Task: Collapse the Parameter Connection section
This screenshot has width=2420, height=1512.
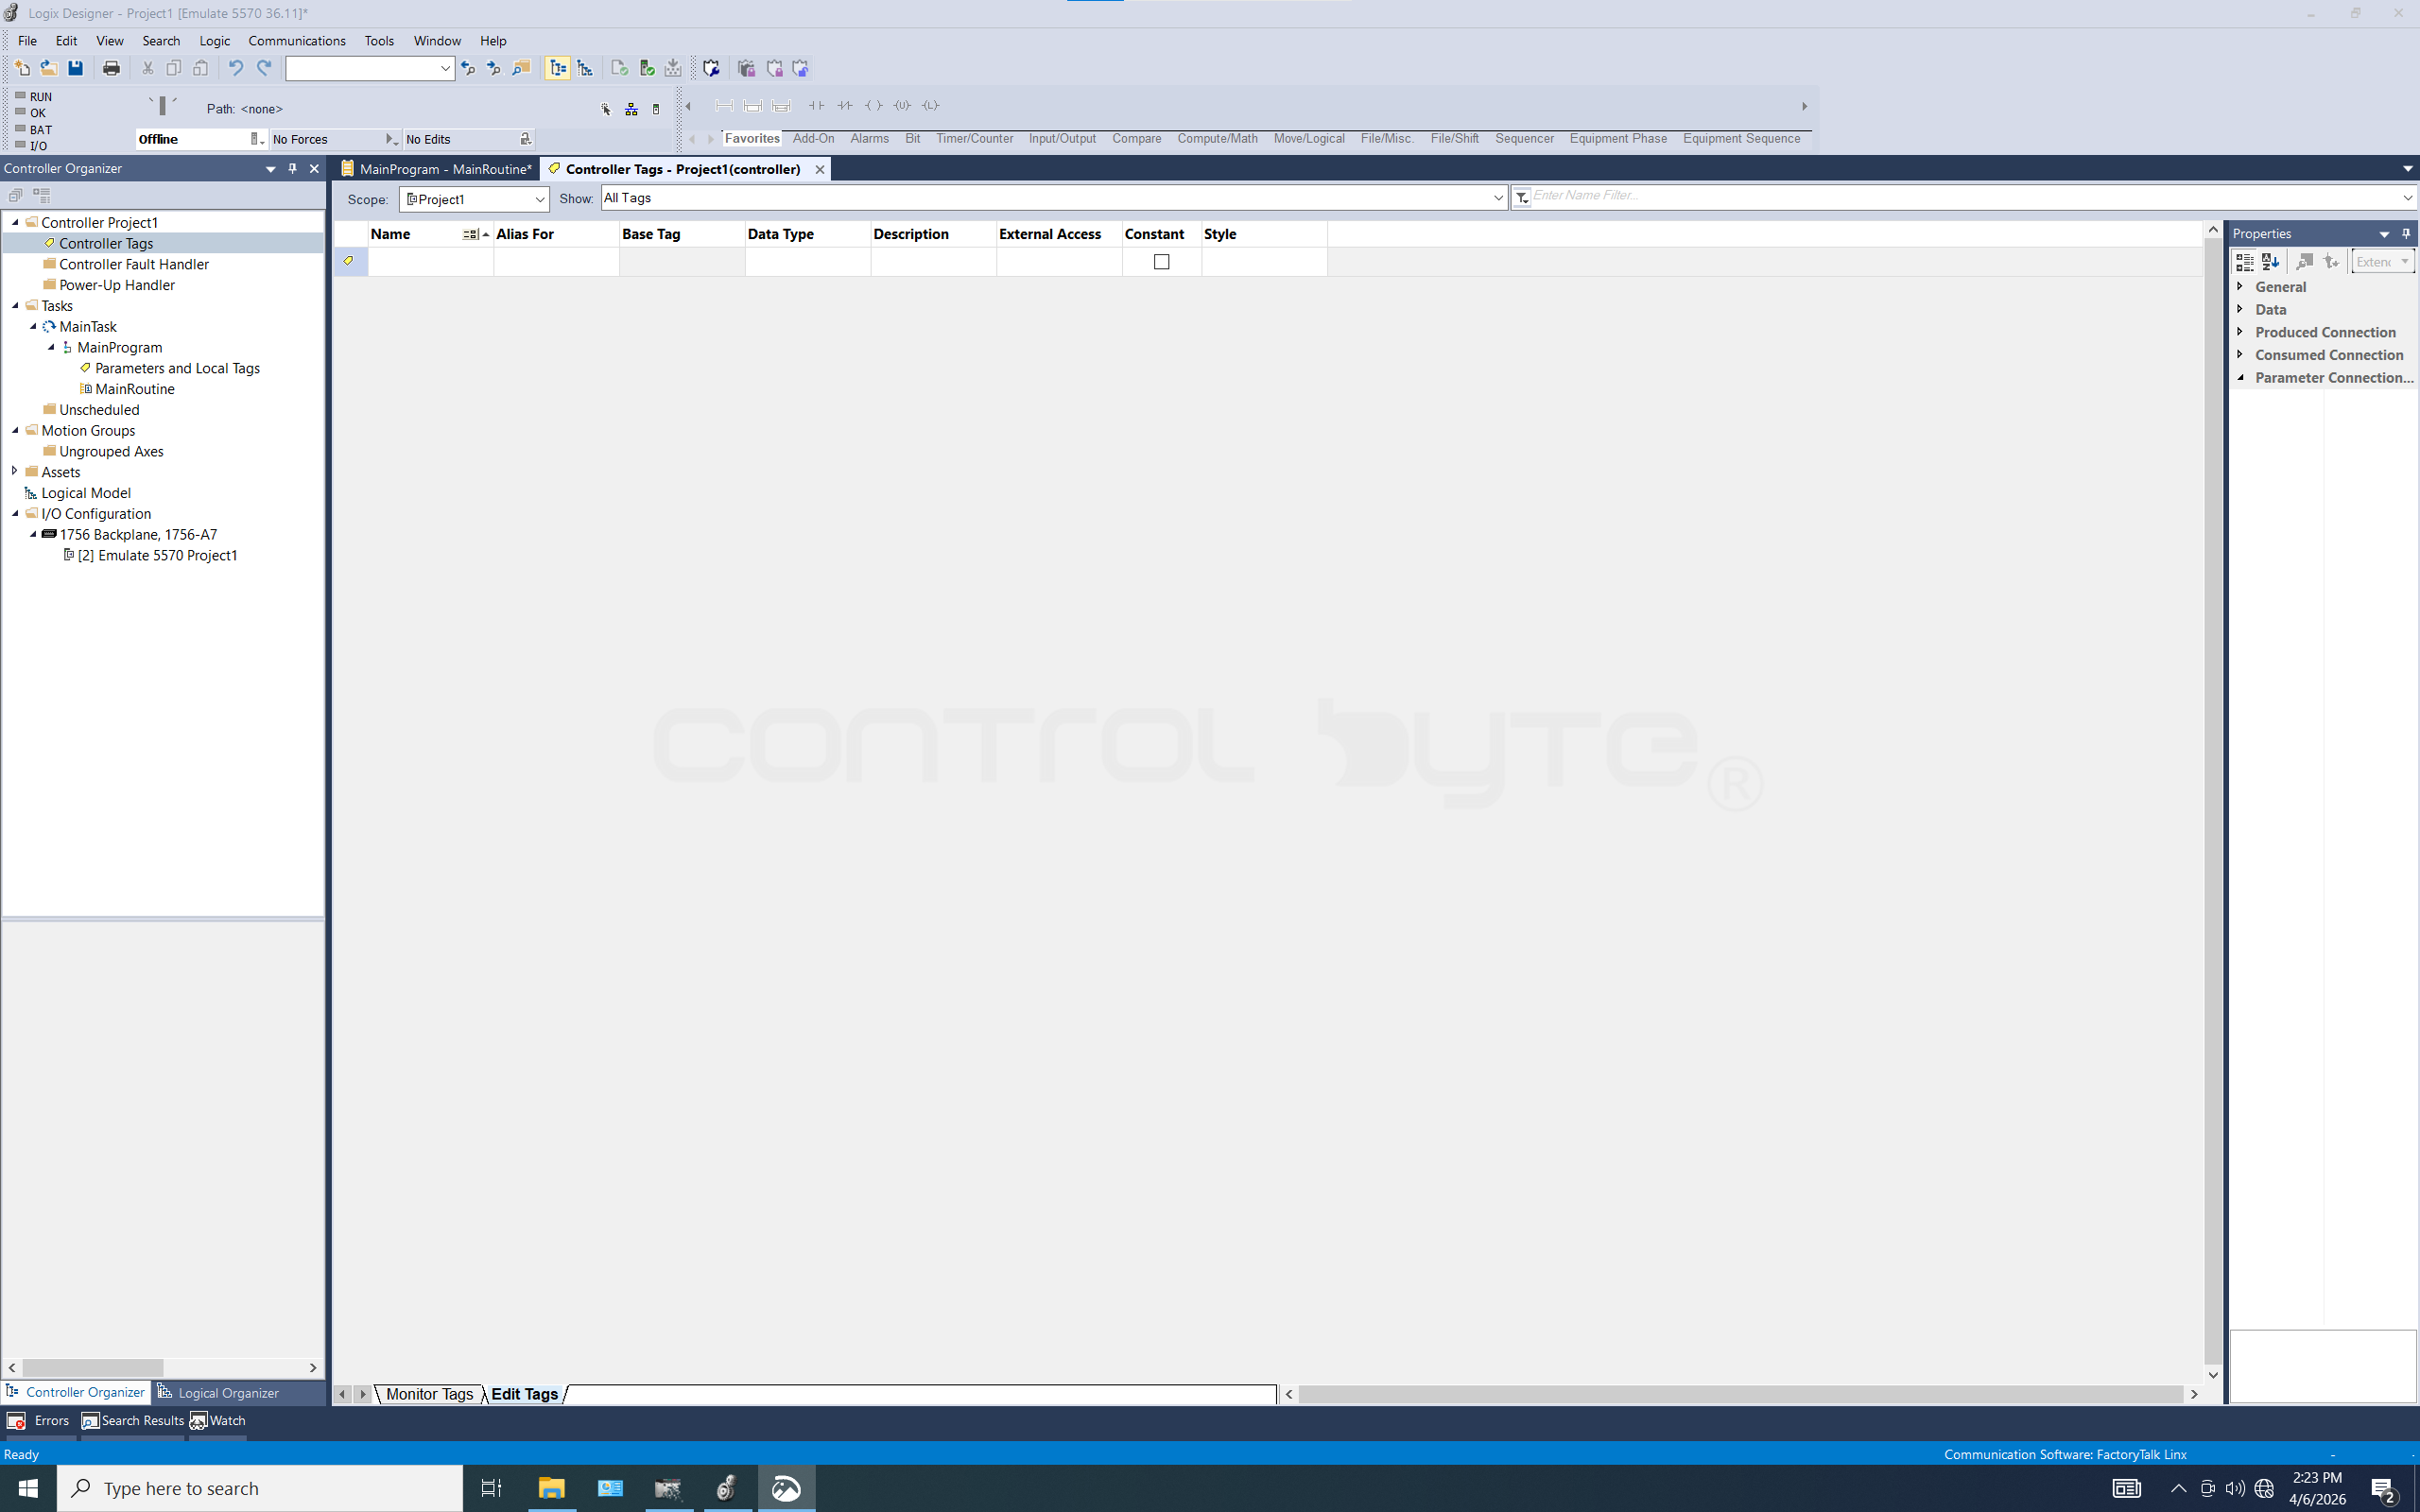Action: coord(2240,377)
